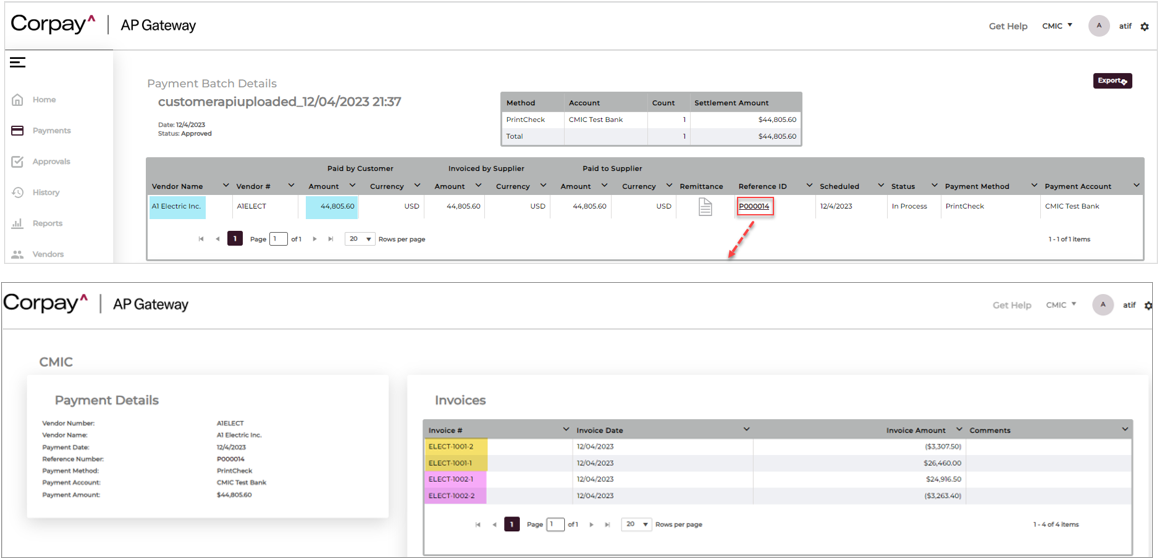
Task: Open rows per page dropdown in batch table
Action: click(x=360, y=239)
